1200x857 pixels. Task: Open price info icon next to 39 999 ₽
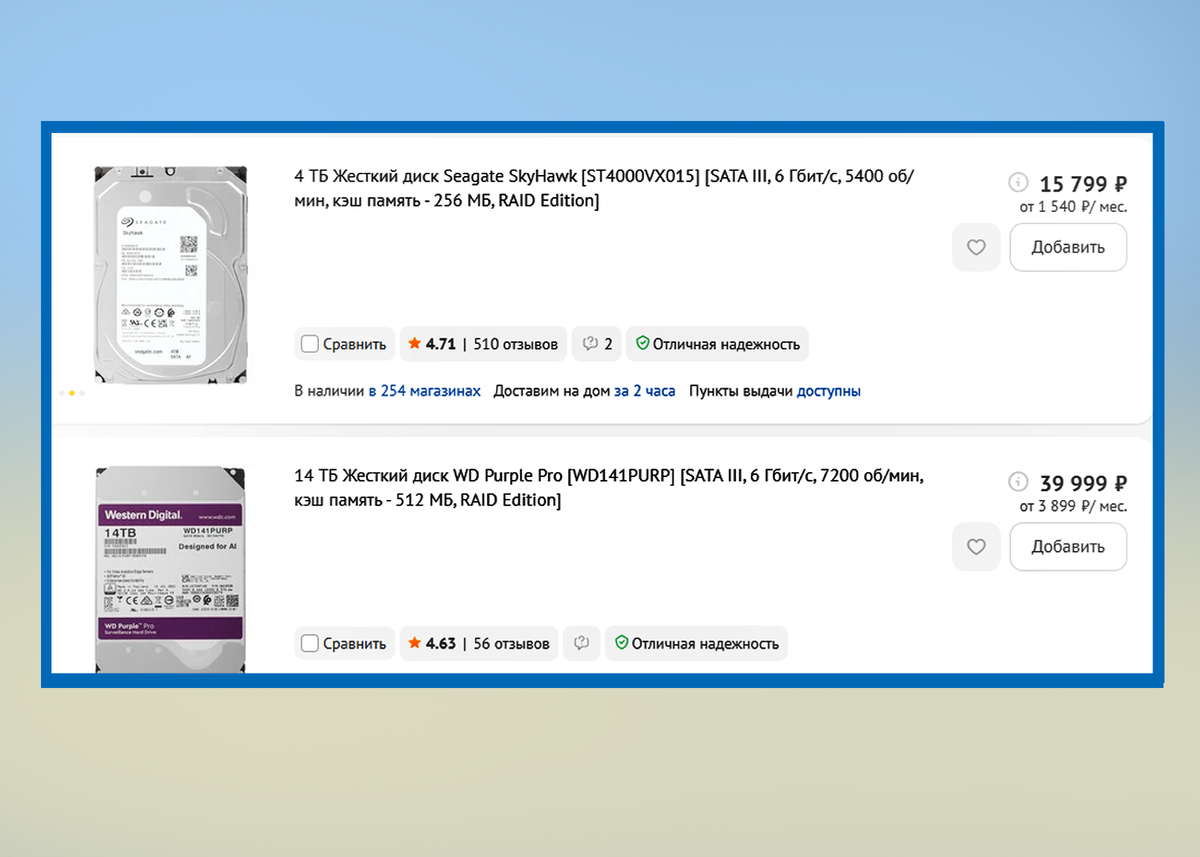(x=1018, y=482)
